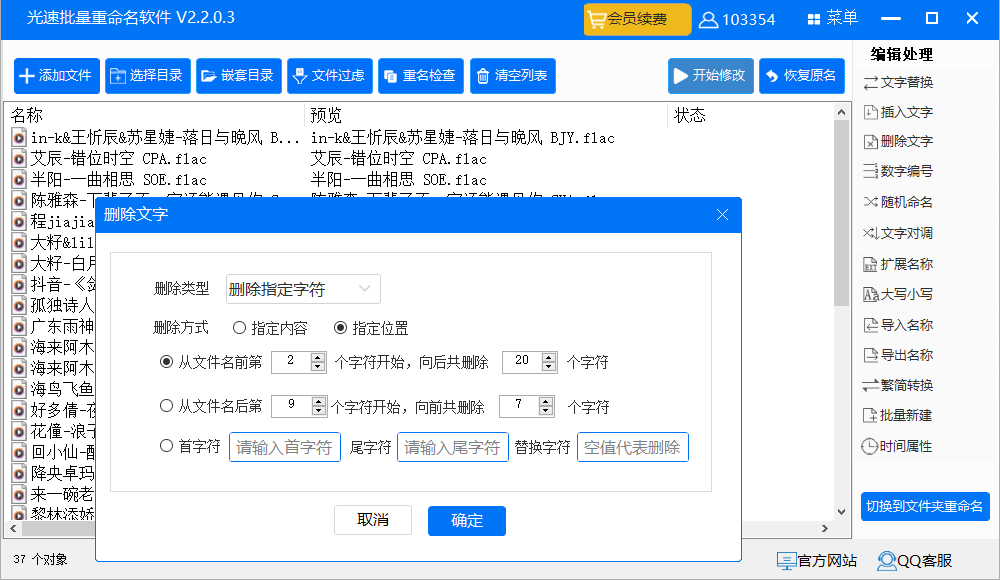This screenshot has width=1000, height=580.
Task: Select file 艾辰-错位时空 CPA.flac in the 名称 column
Action: click(119, 159)
